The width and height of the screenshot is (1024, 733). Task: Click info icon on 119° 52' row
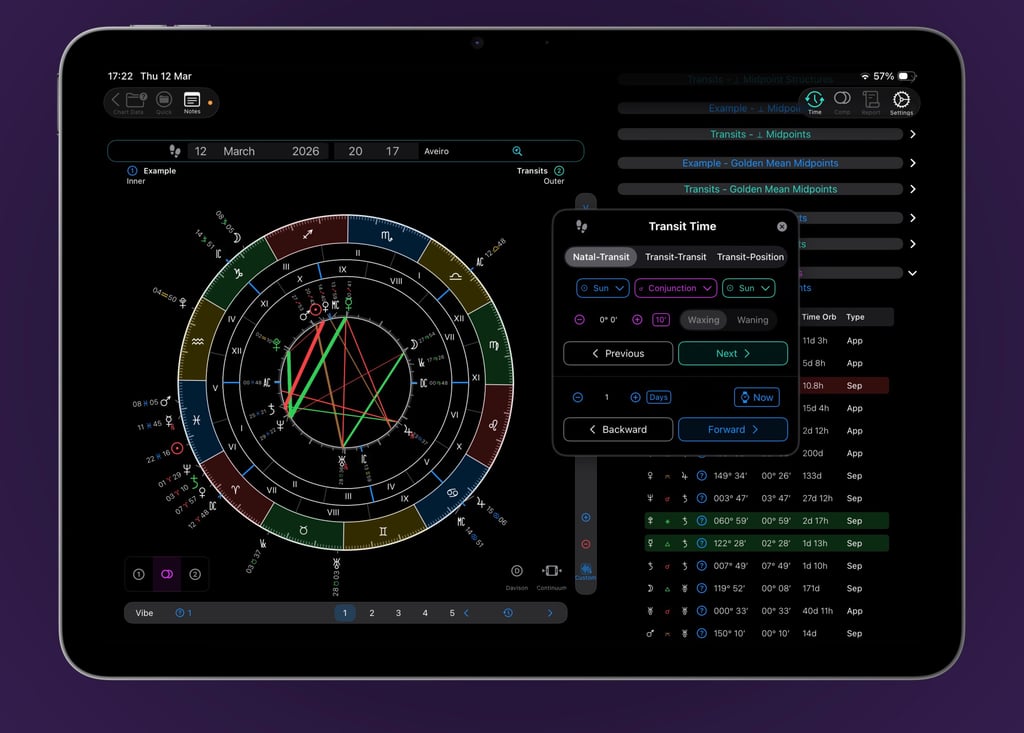pos(701,588)
